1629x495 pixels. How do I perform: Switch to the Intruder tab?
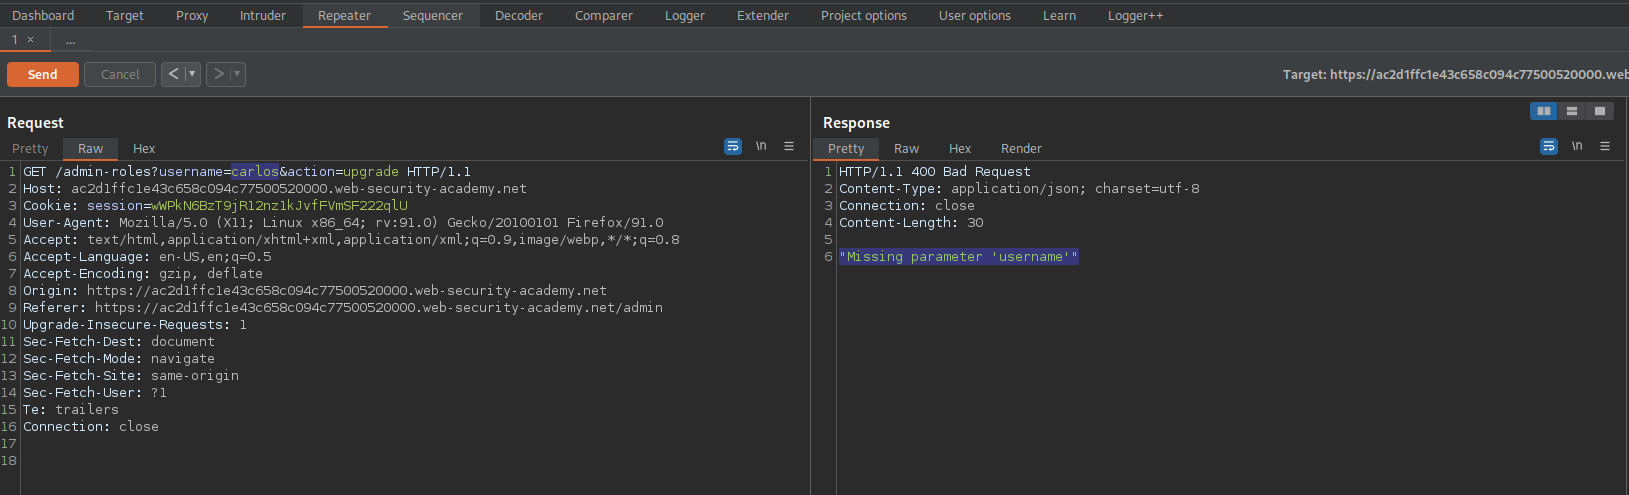click(x=262, y=15)
